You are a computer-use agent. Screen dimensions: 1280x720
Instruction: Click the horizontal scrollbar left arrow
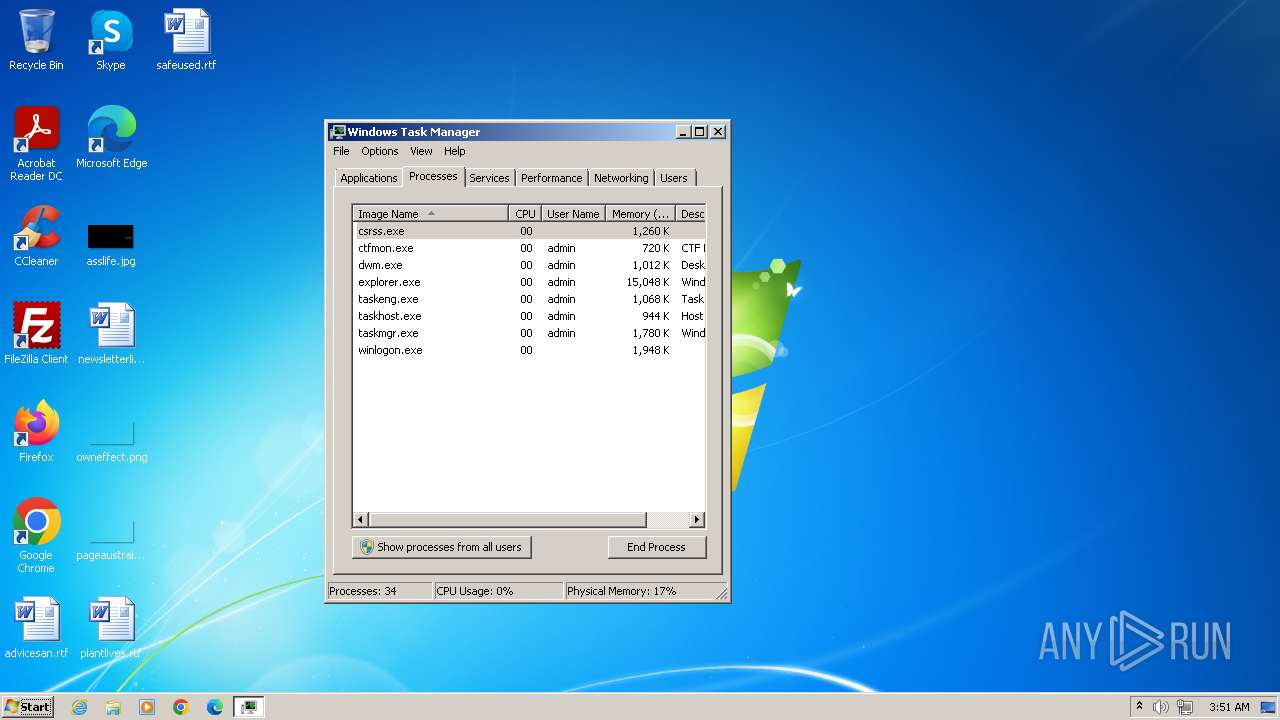[x=361, y=520]
